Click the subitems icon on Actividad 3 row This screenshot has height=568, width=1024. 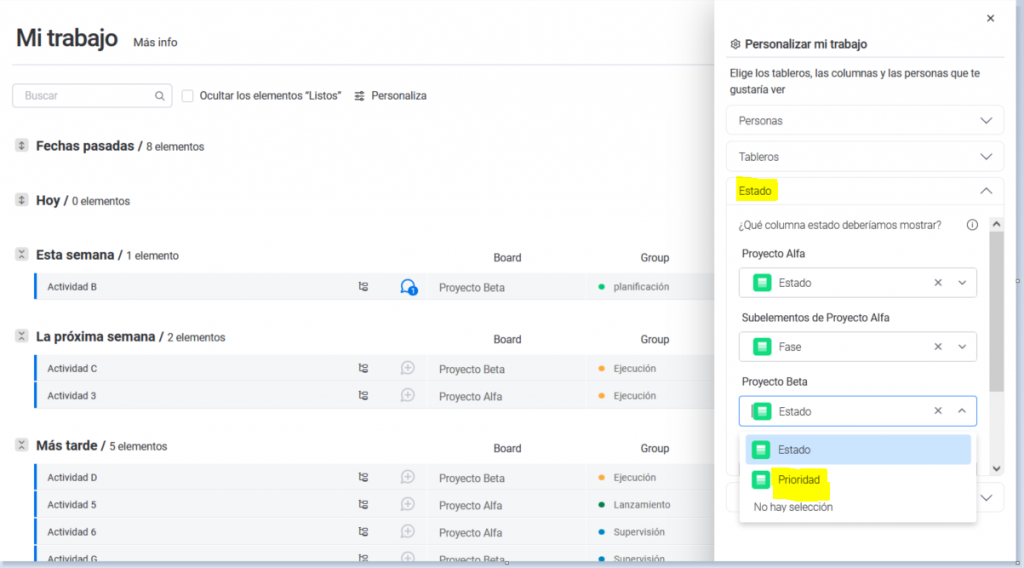point(363,395)
